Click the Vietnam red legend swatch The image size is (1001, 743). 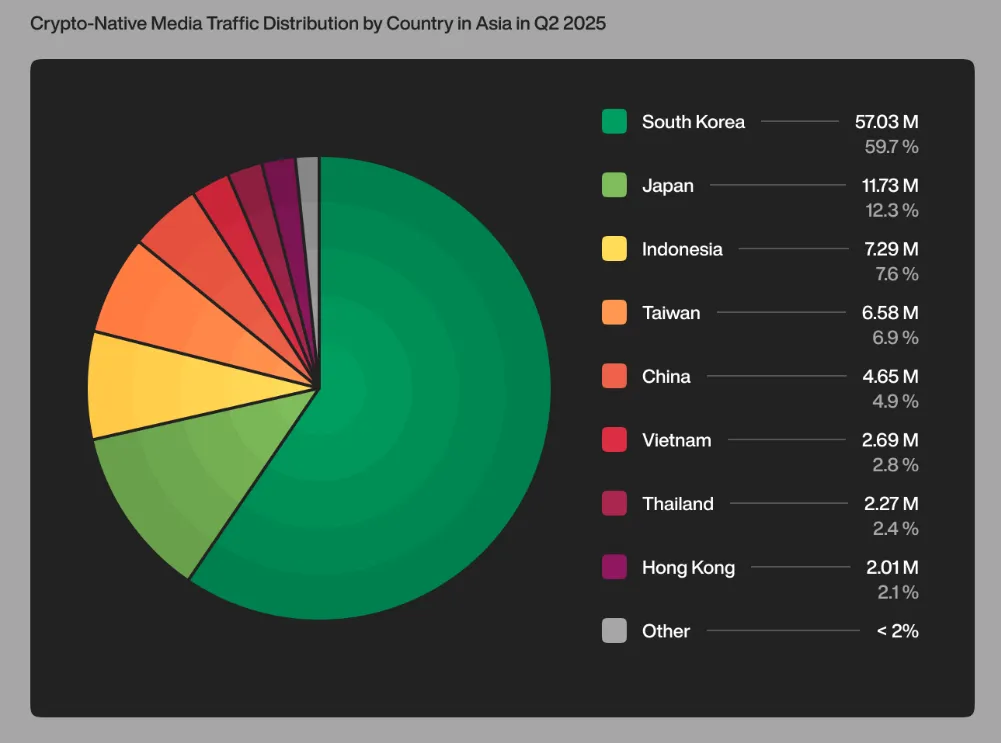[x=614, y=440]
